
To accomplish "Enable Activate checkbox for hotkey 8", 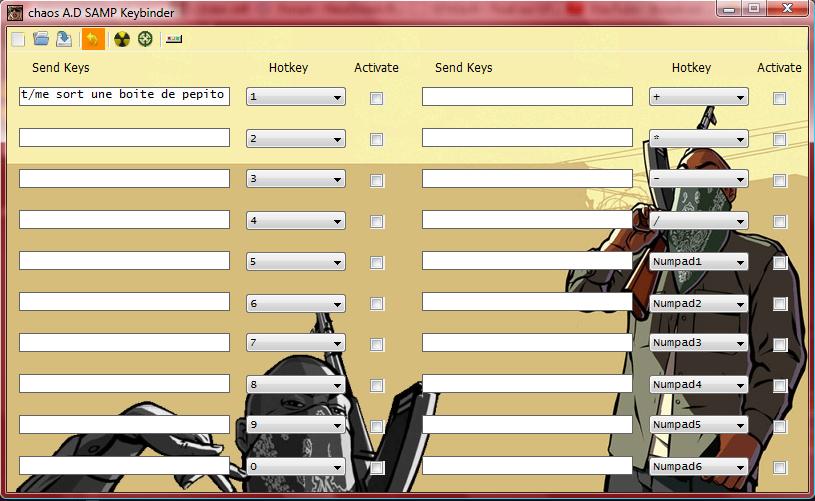I will [376, 385].
